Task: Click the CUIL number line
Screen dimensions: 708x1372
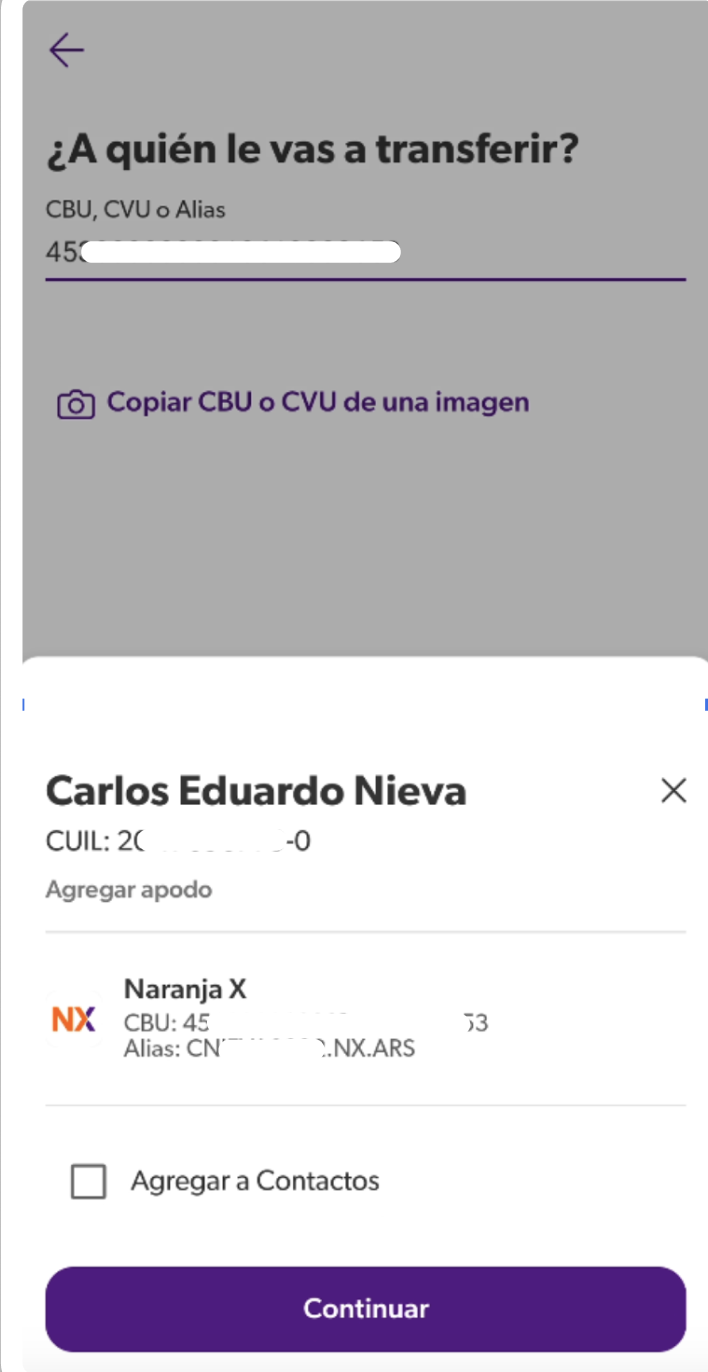Action: (x=178, y=842)
